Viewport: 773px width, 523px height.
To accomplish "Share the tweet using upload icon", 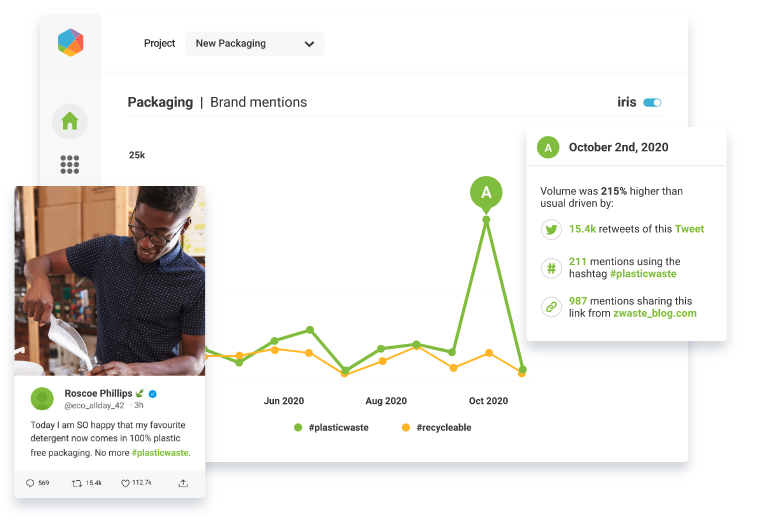I will pos(183,483).
